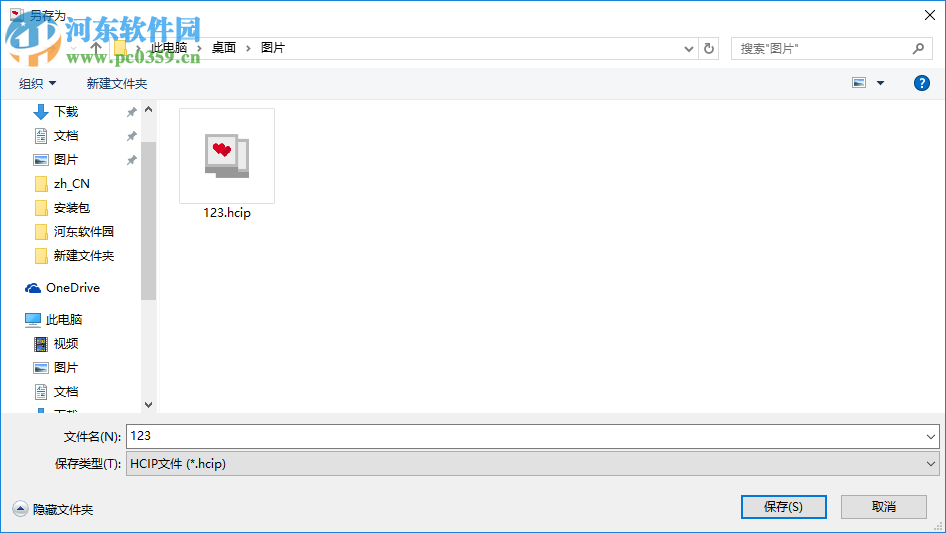Screen dimensions: 946x533
Task: Click the navigation pane scrollbar thumb
Action: click(148, 221)
